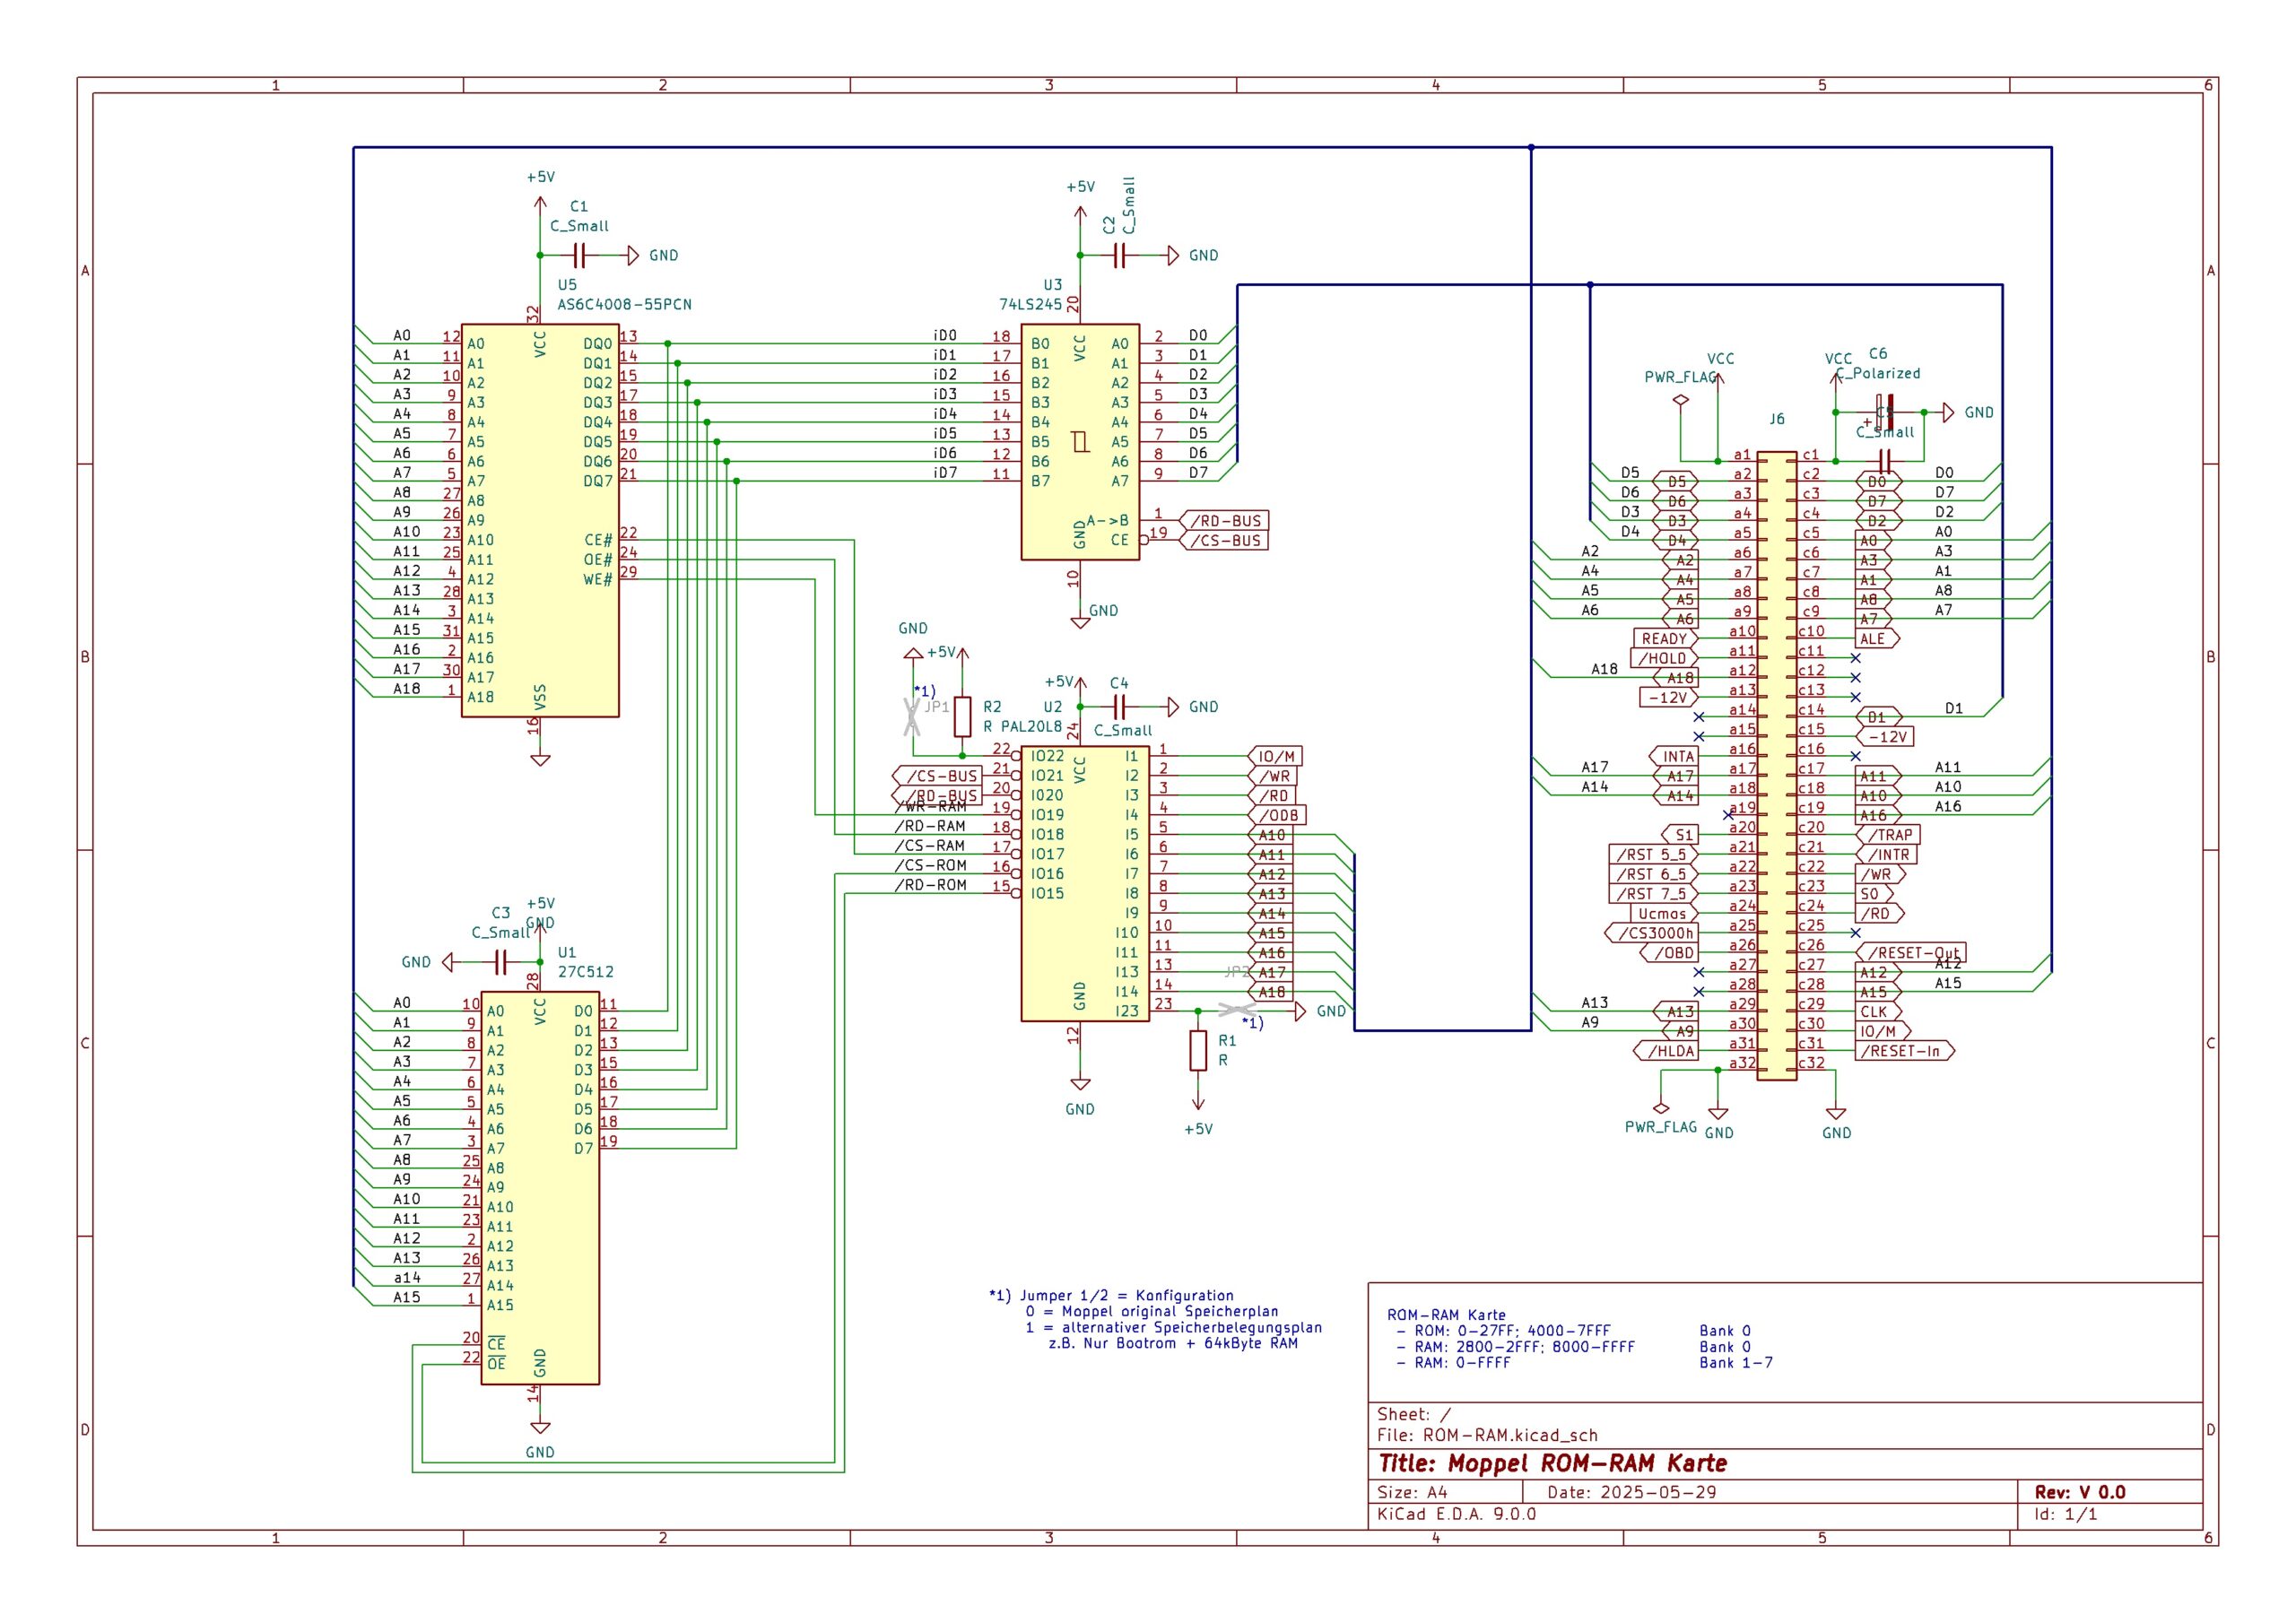Select the C2 capacitor symbol above U3

coord(1119,256)
